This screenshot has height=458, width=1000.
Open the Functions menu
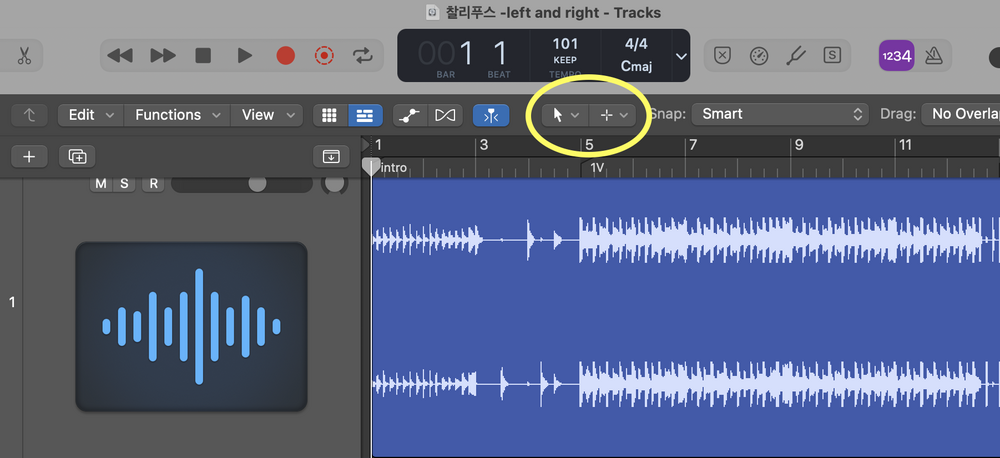pos(178,115)
